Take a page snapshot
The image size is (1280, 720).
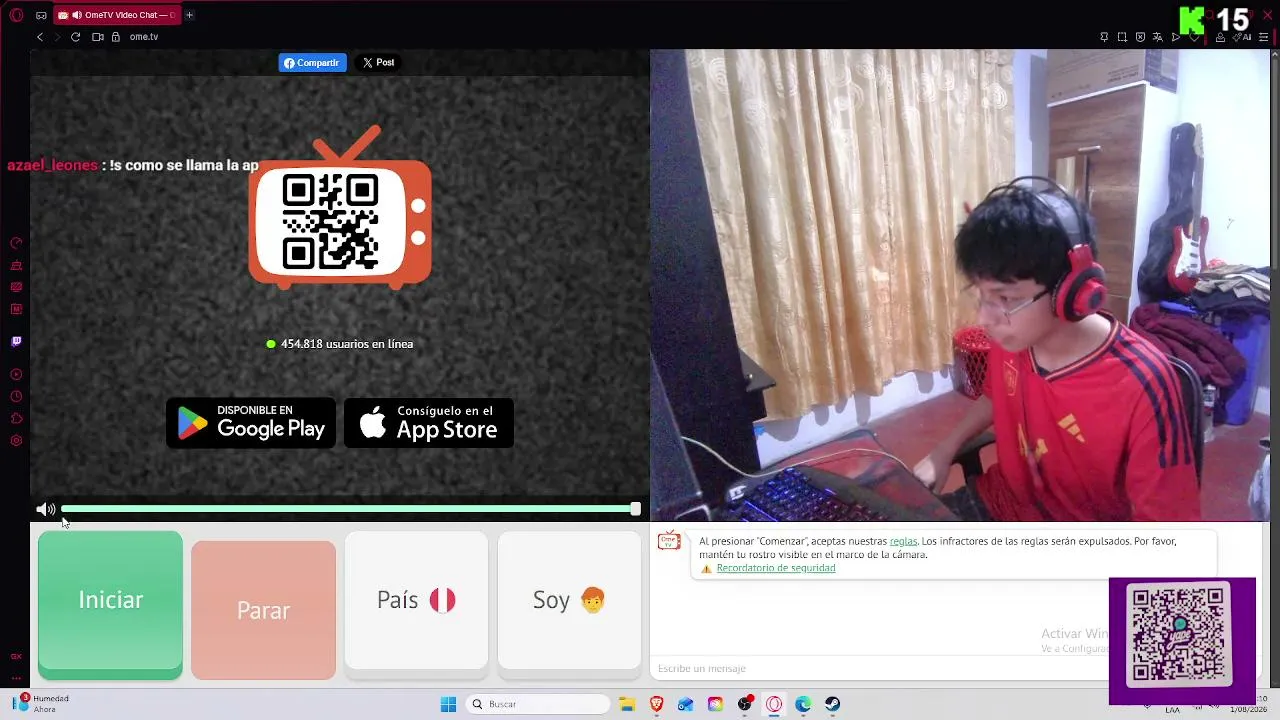click(1122, 37)
